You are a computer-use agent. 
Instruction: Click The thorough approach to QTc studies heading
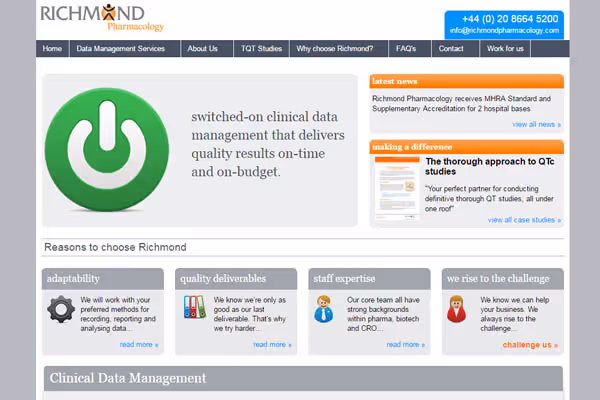coord(490,167)
